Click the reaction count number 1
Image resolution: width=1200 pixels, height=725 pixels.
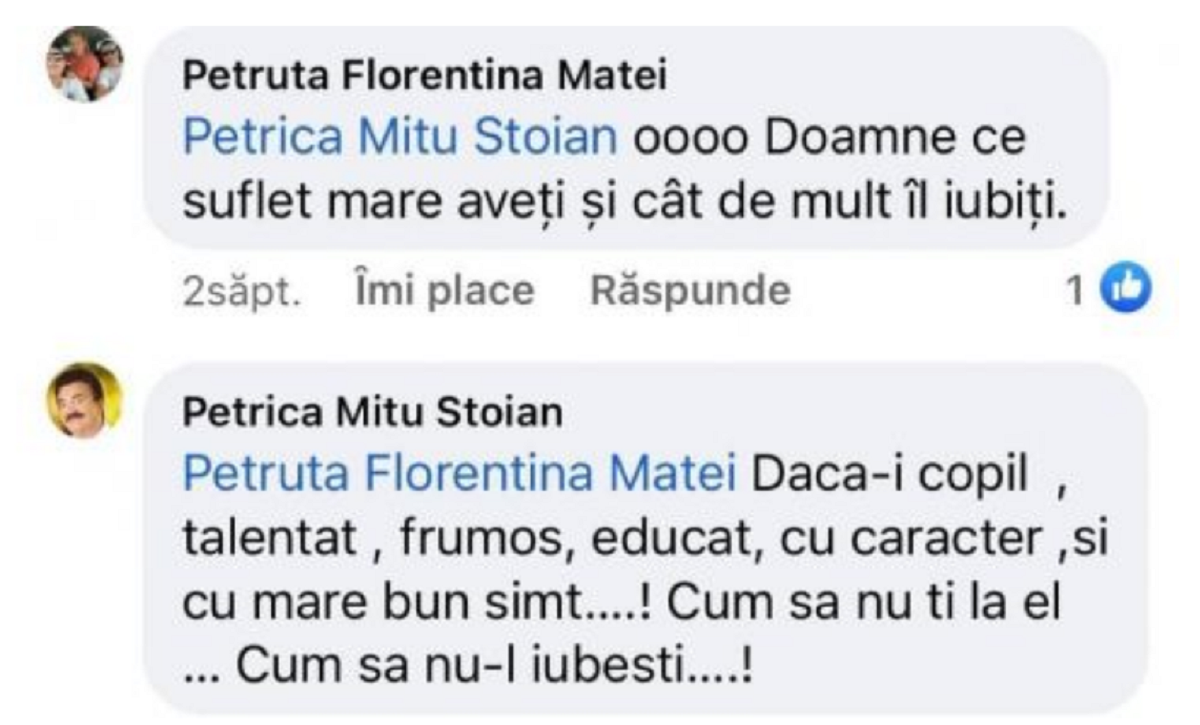pos(1074,291)
